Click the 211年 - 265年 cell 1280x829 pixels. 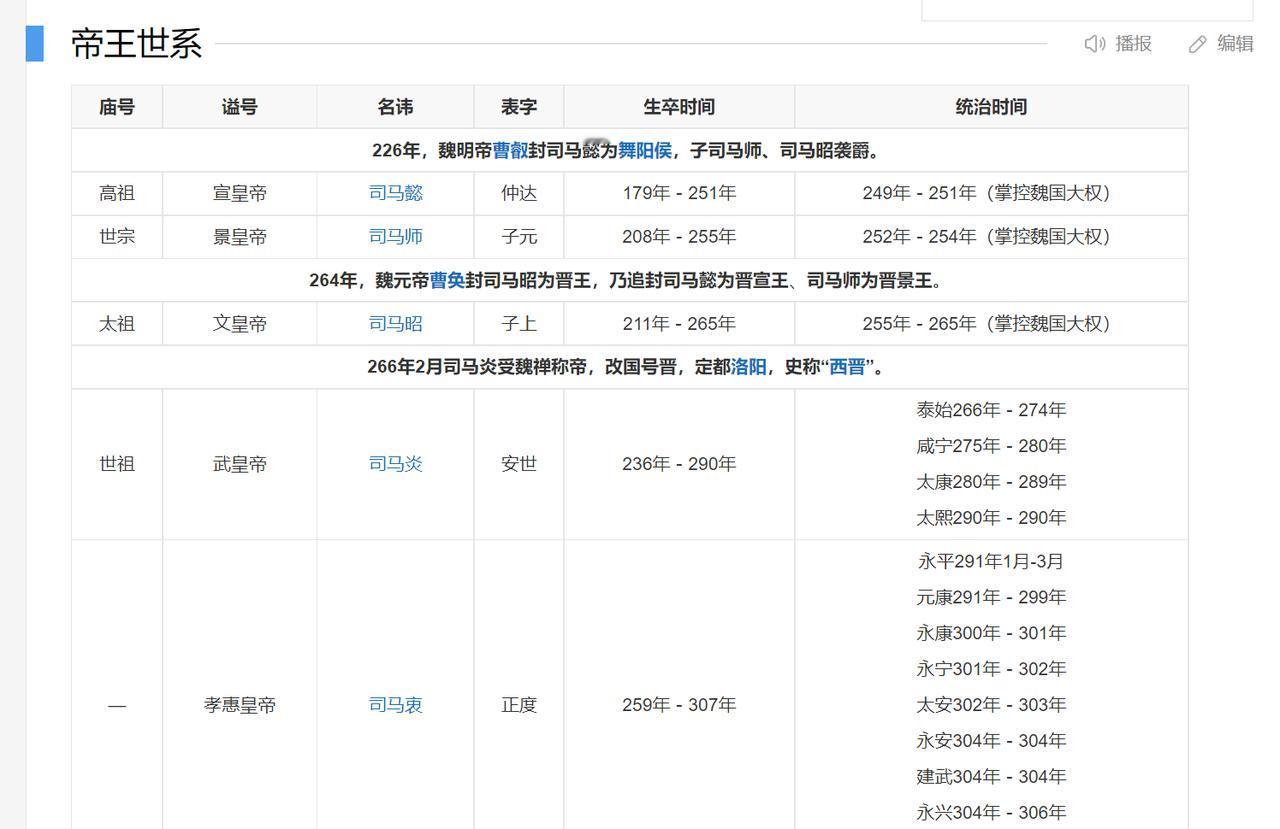coord(679,324)
